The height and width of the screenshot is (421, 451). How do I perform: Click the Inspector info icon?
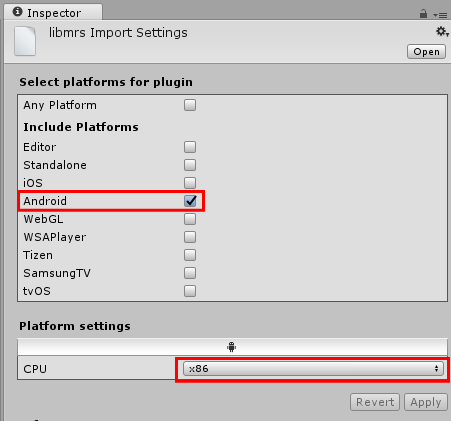coord(17,12)
